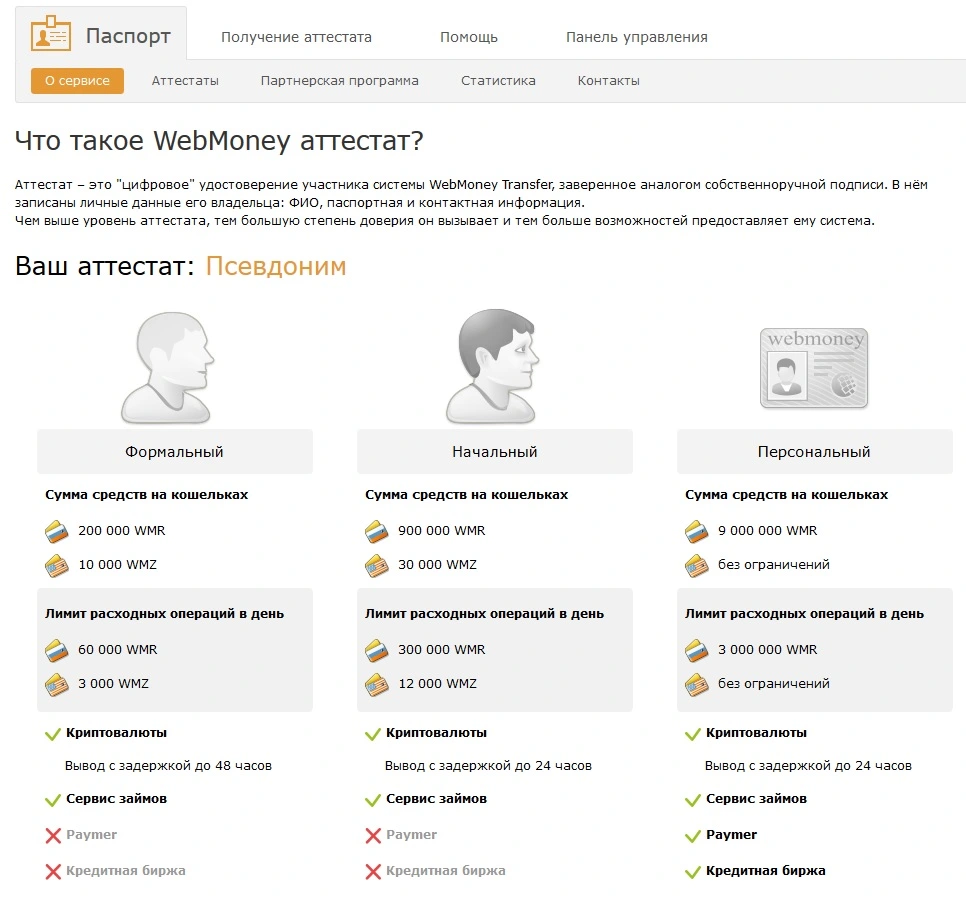966x900 pixels.
Task: Click '9 000 000 WMR' value
Action: tap(768, 530)
